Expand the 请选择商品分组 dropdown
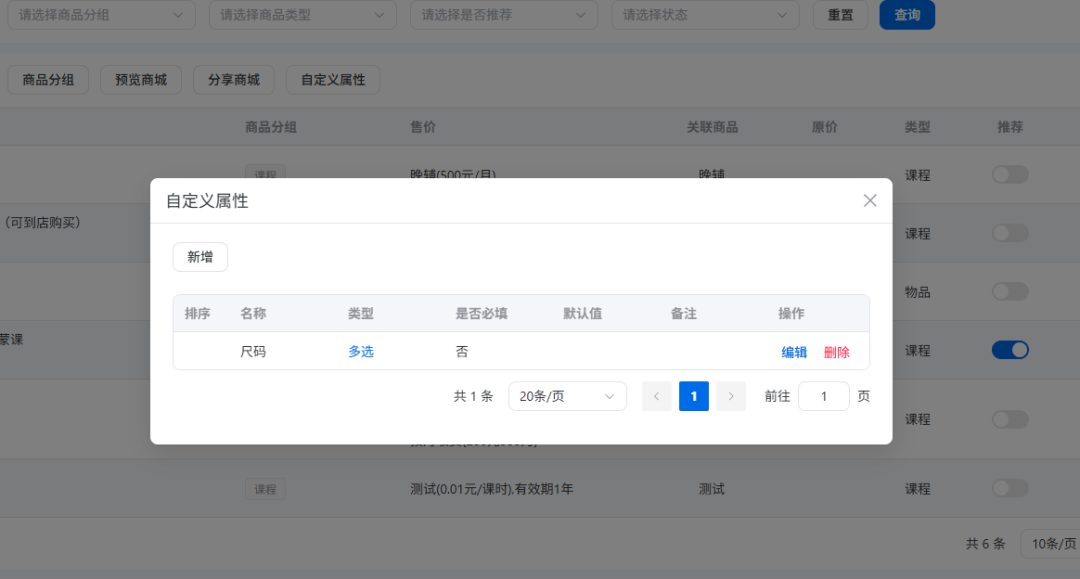Screen dimensions: 1080x579 click(101, 15)
